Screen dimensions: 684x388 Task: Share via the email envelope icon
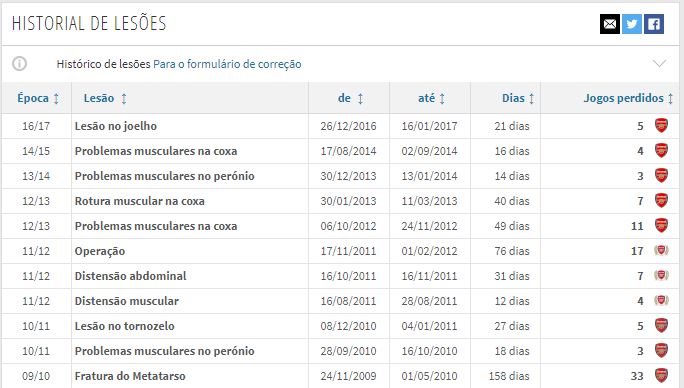click(x=610, y=24)
